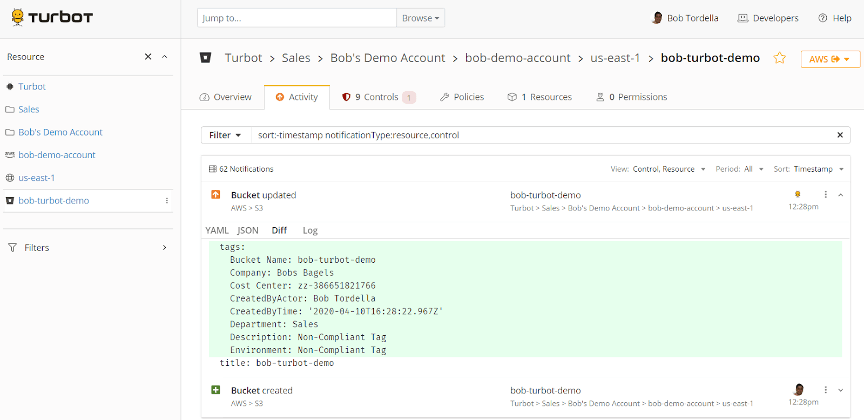This screenshot has width=864, height=420.
Task: Click the Turbot bee logo
Action: pos(52,18)
